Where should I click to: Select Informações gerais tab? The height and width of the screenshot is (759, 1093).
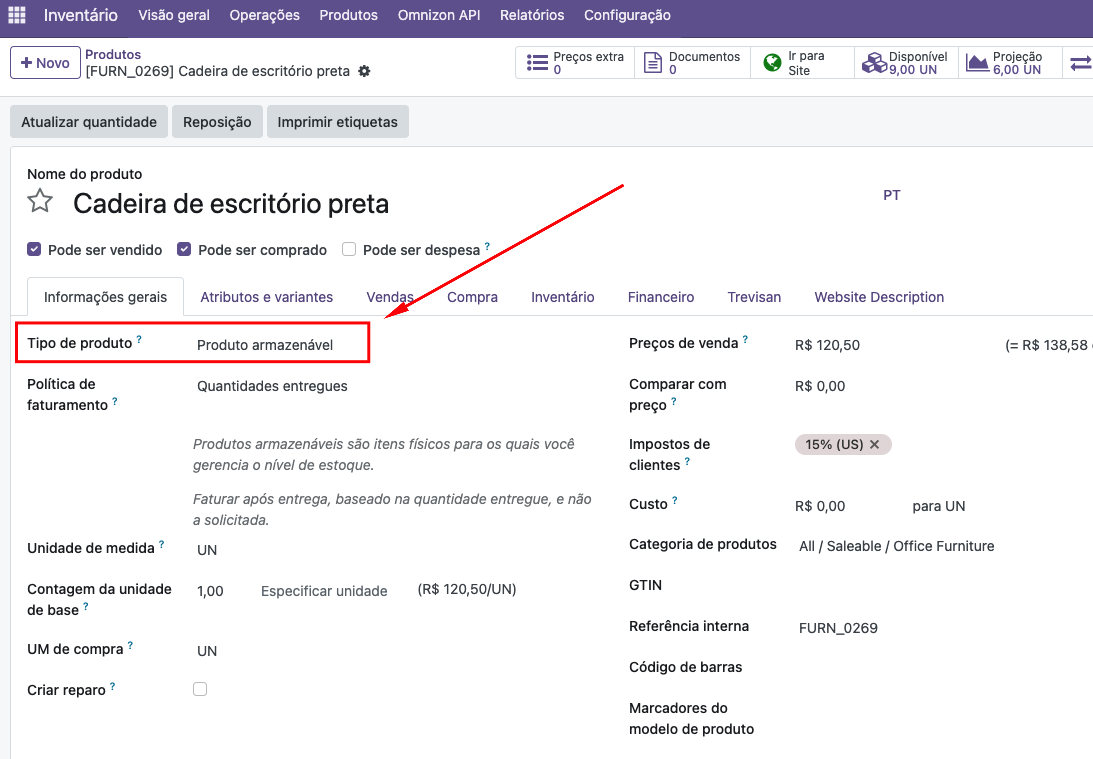click(x=105, y=297)
